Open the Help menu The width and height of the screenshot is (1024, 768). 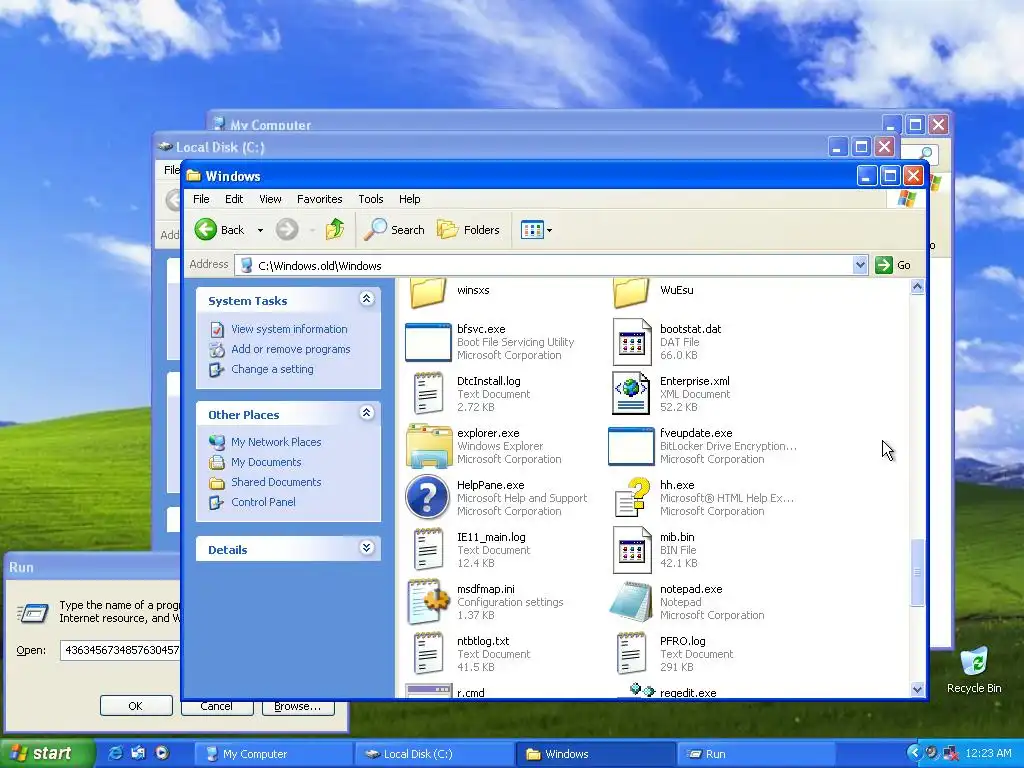point(409,199)
